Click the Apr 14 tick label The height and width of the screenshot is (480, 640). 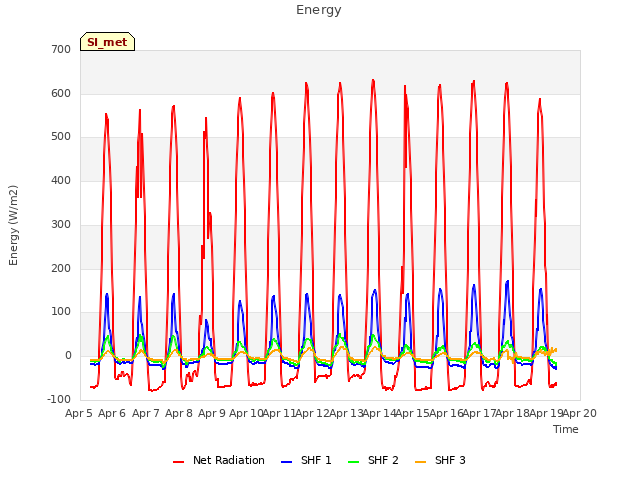(379, 413)
